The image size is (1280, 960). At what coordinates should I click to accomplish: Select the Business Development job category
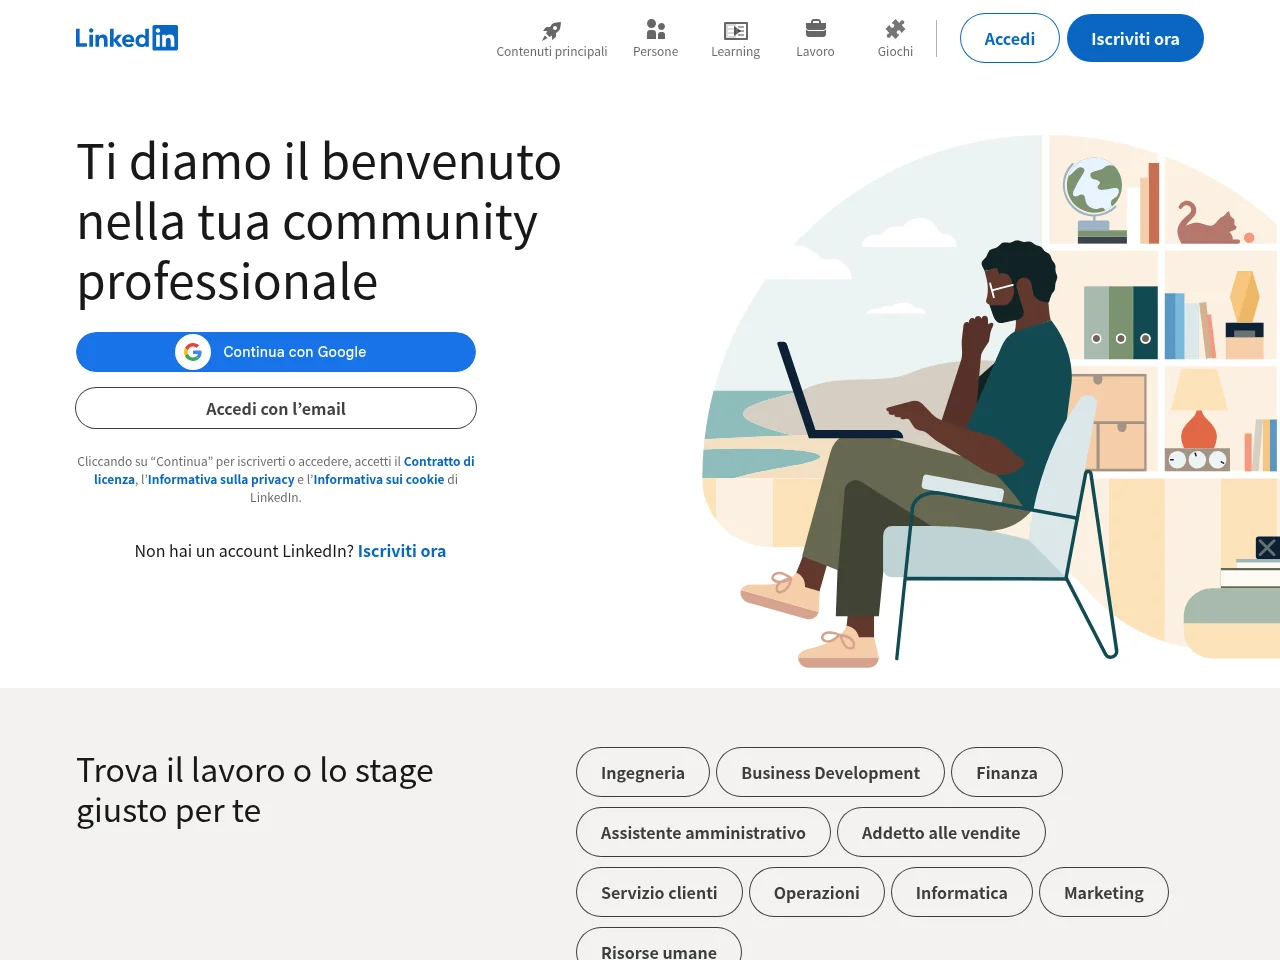coord(830,772)
